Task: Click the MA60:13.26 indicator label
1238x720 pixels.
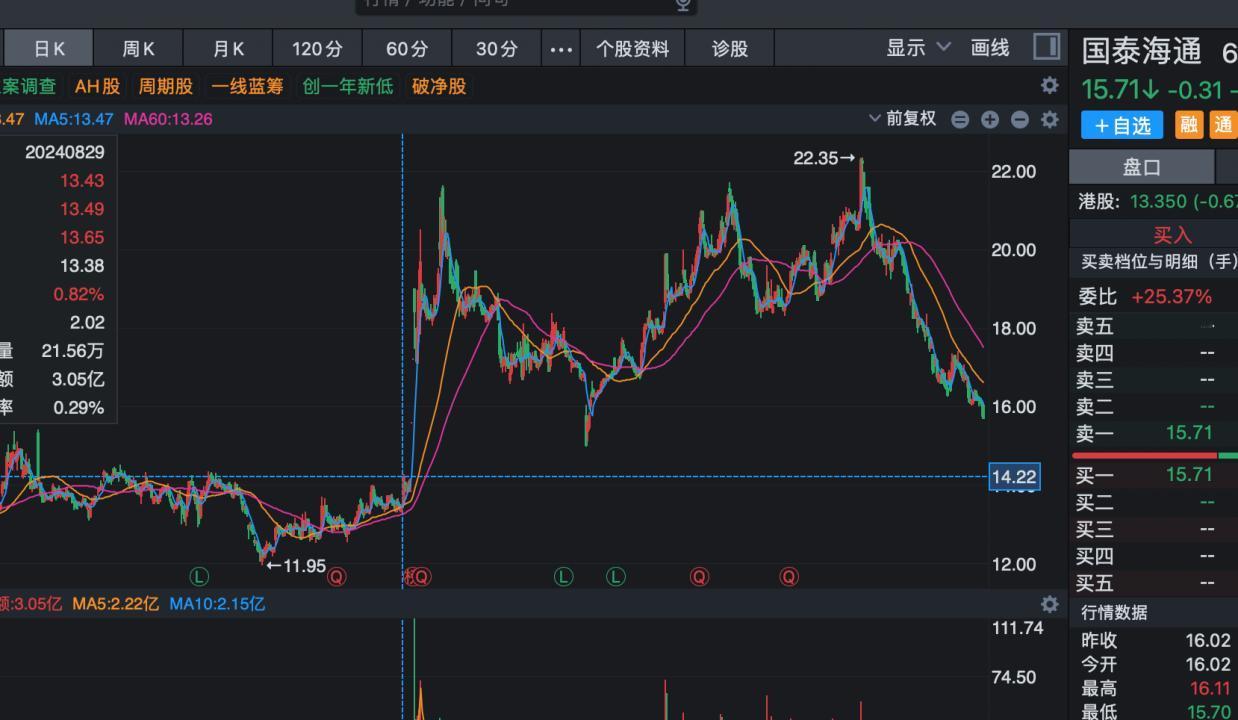Action: [168, 119]
